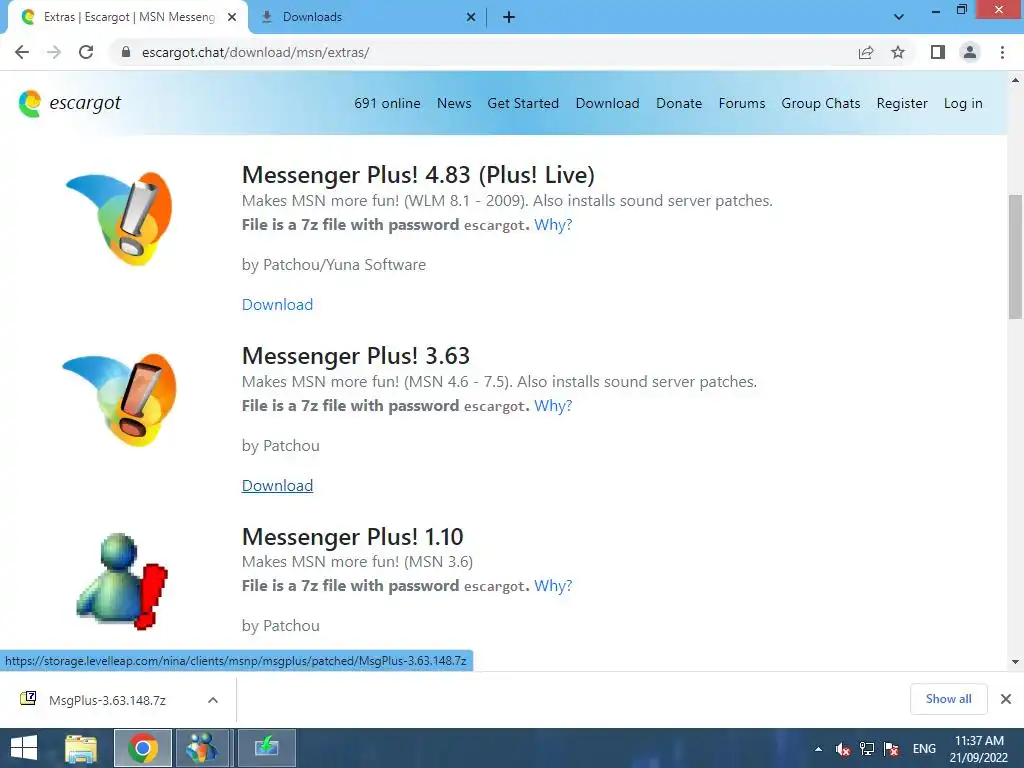1024x768 pixels.
Task: Open News page in navigation
Action: click(454, 103)
